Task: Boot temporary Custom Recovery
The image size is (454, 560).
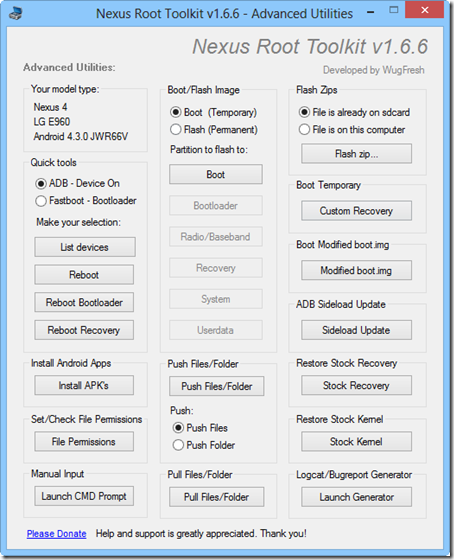Action: pos(356,211)
